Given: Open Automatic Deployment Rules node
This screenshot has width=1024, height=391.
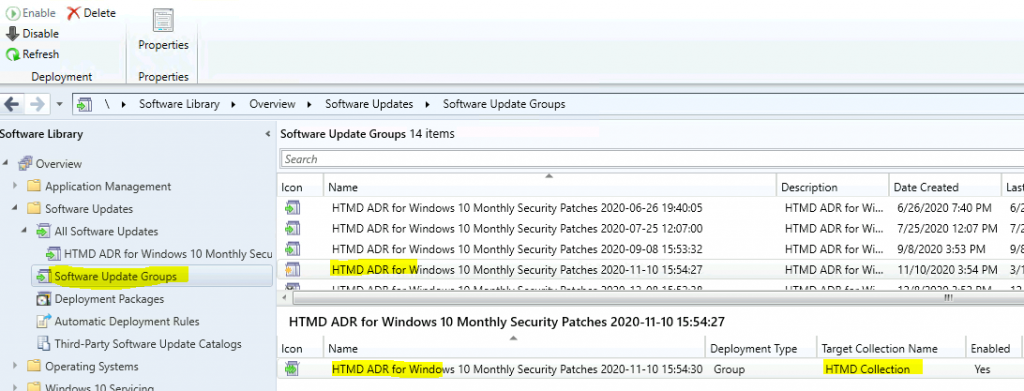Looking at the screenshot, I should (x=127, y=321).
